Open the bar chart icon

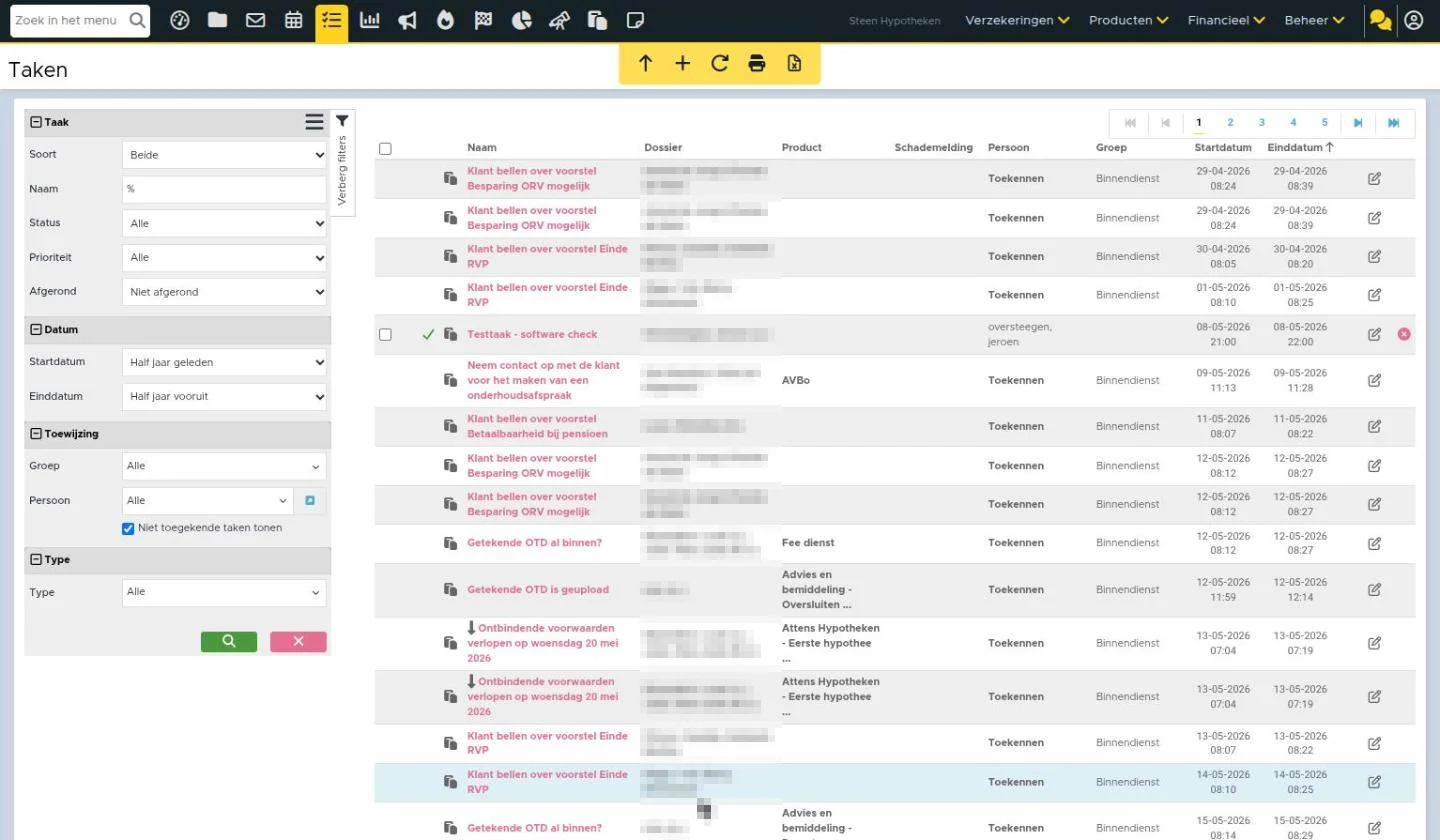pyautogui.click(x=370, y=20)
